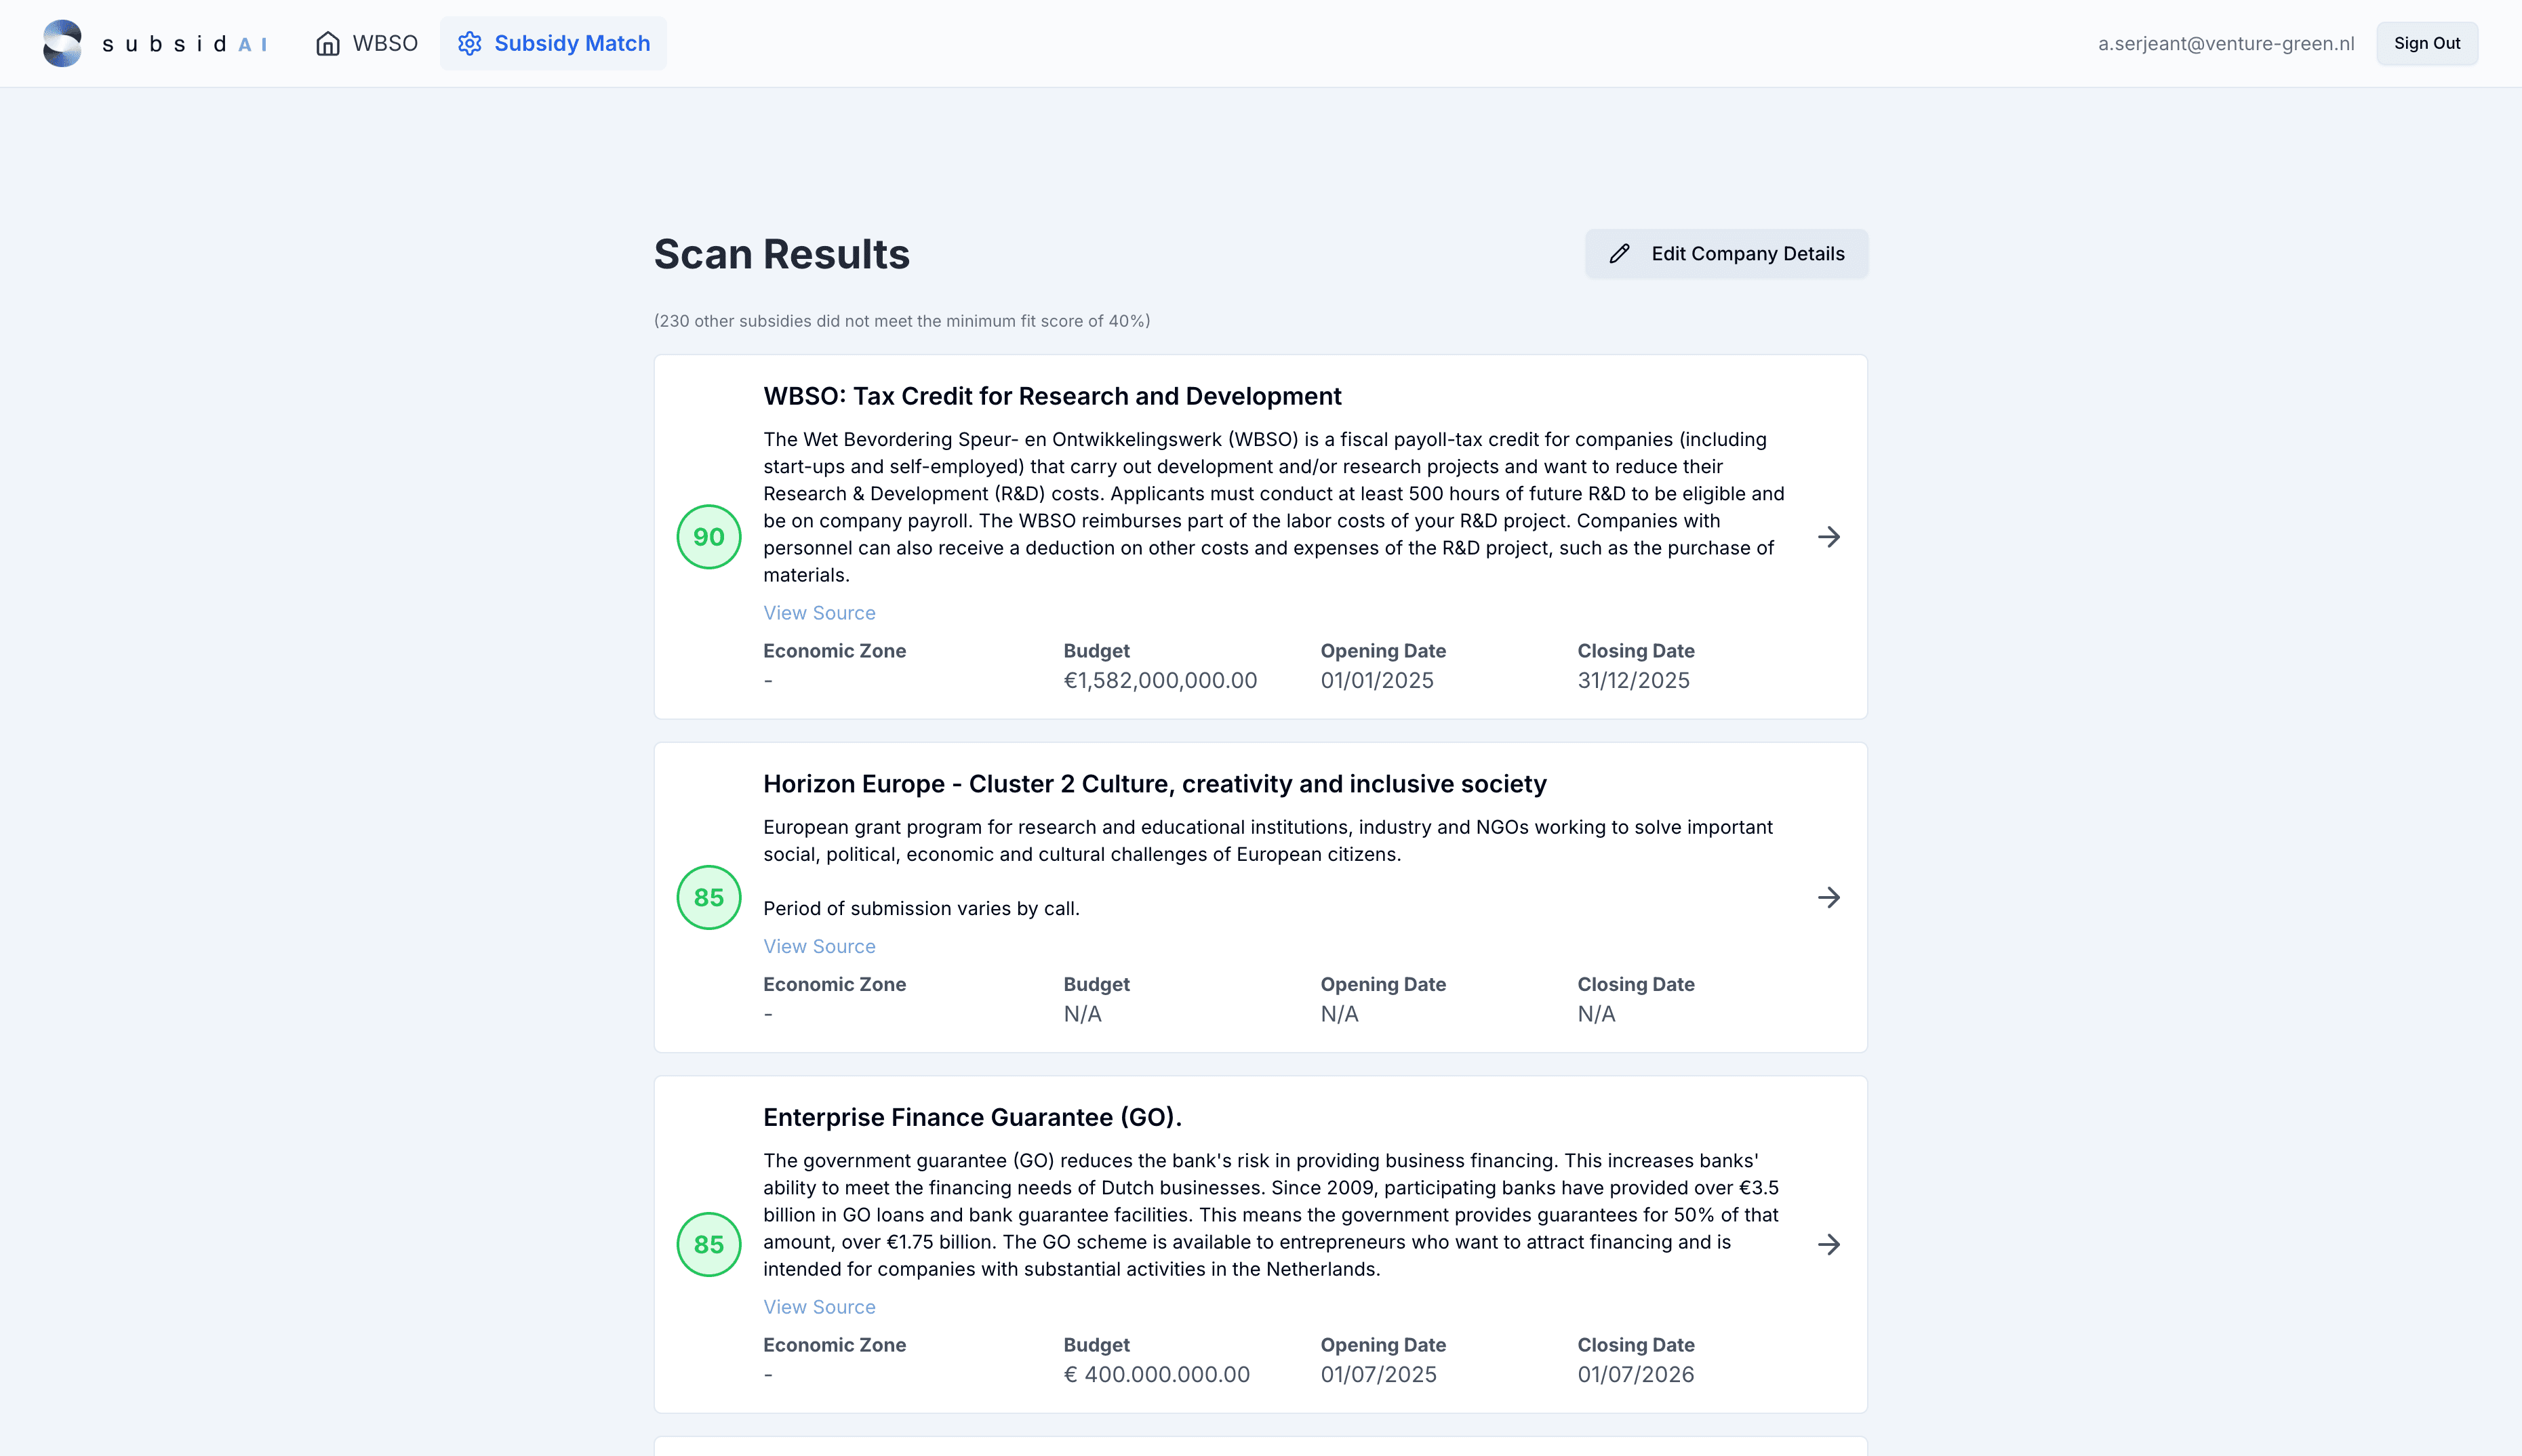This screenshot has width=2522, height=1456.
Task: Open Enterprise Finance Guarantee via arrow icon
Action: pyautogui.click(x=1828, y=1244)
